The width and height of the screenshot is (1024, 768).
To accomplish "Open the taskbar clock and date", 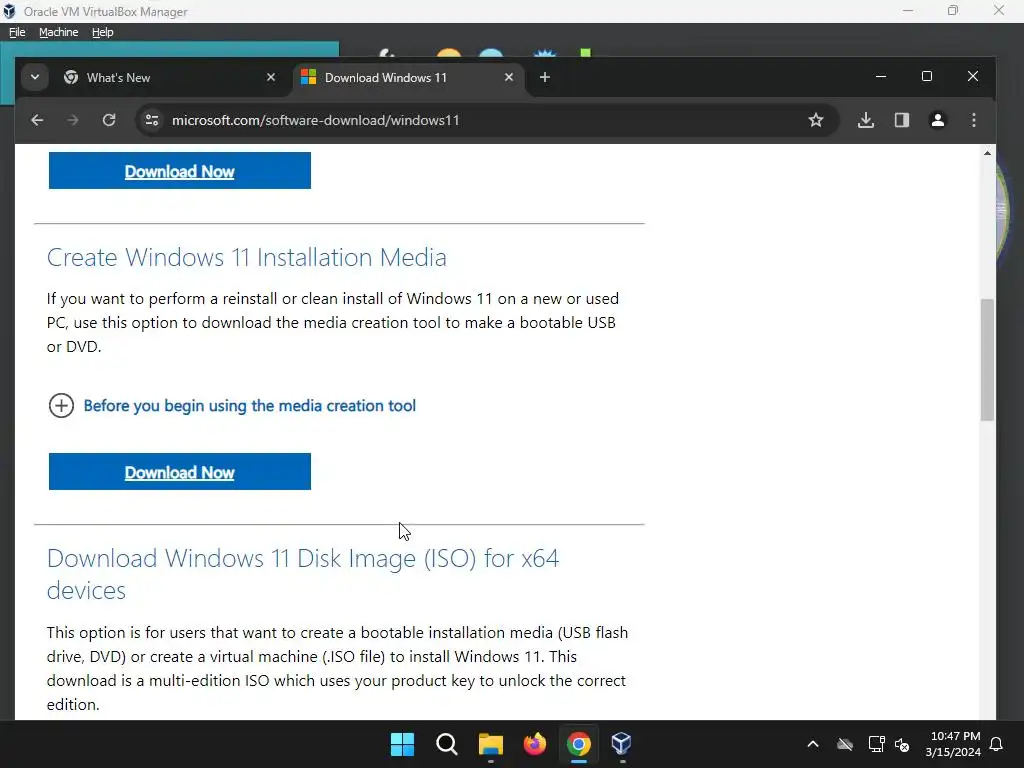I will point(953,744).
